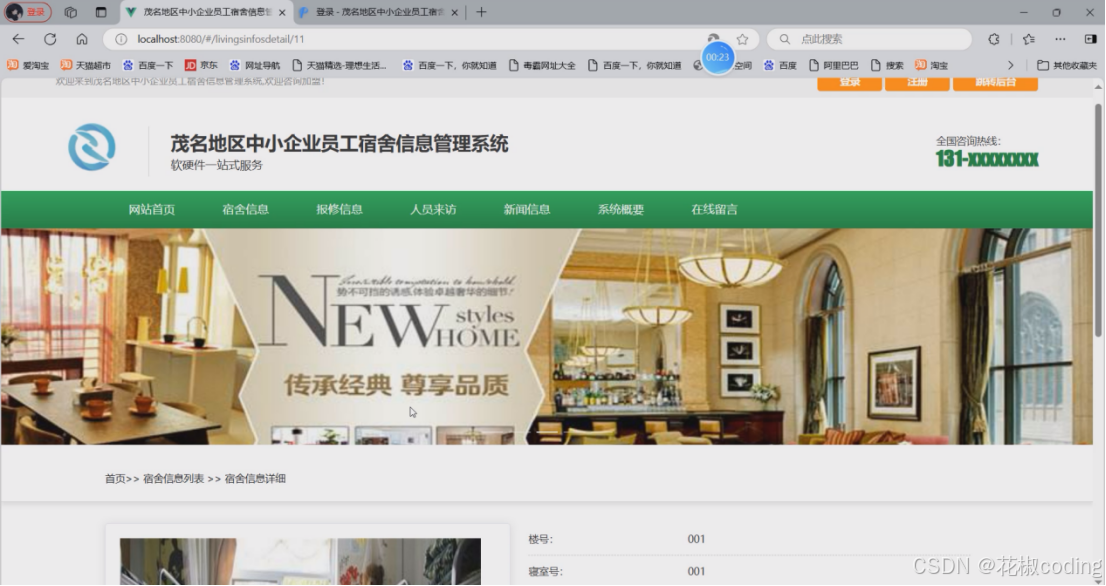Open the 天猫超市 bookmark
The width and height of the screenshot is (1106, 586).
coord(63,65)
